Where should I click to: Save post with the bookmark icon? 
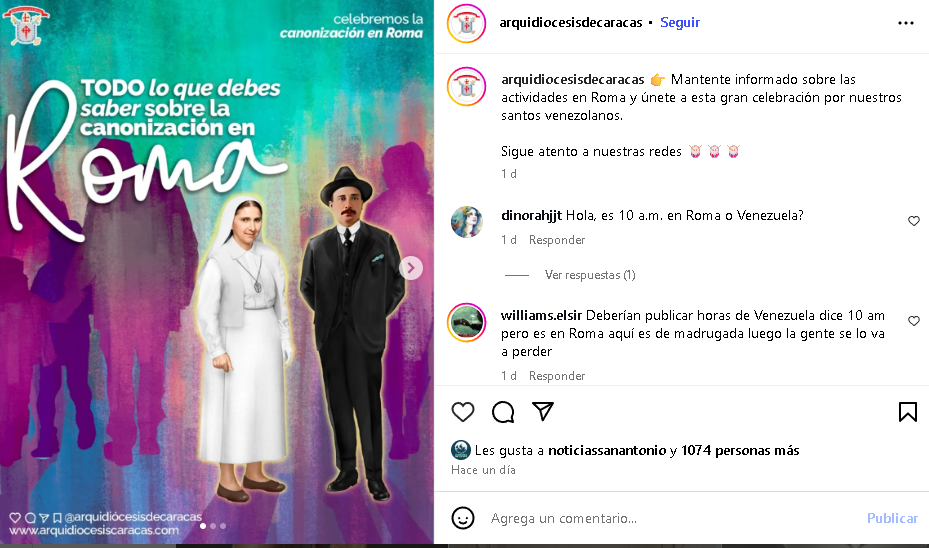(908, 412)
